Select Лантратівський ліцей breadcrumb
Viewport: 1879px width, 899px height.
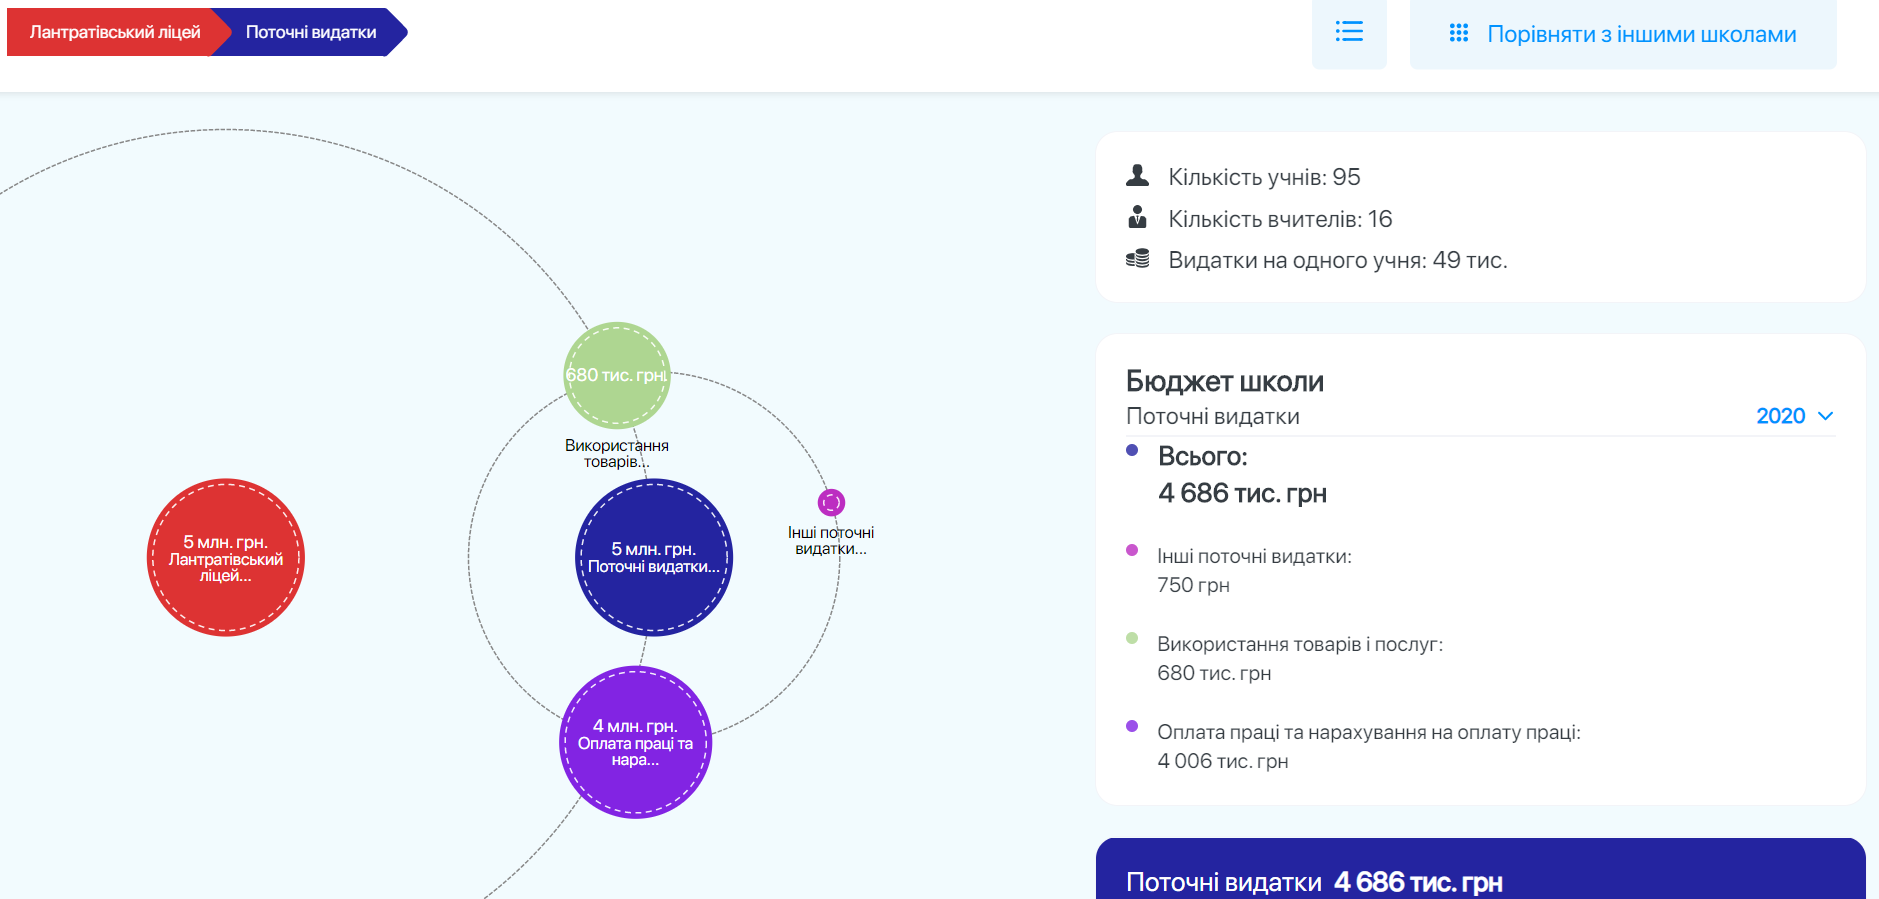point(114,32)
